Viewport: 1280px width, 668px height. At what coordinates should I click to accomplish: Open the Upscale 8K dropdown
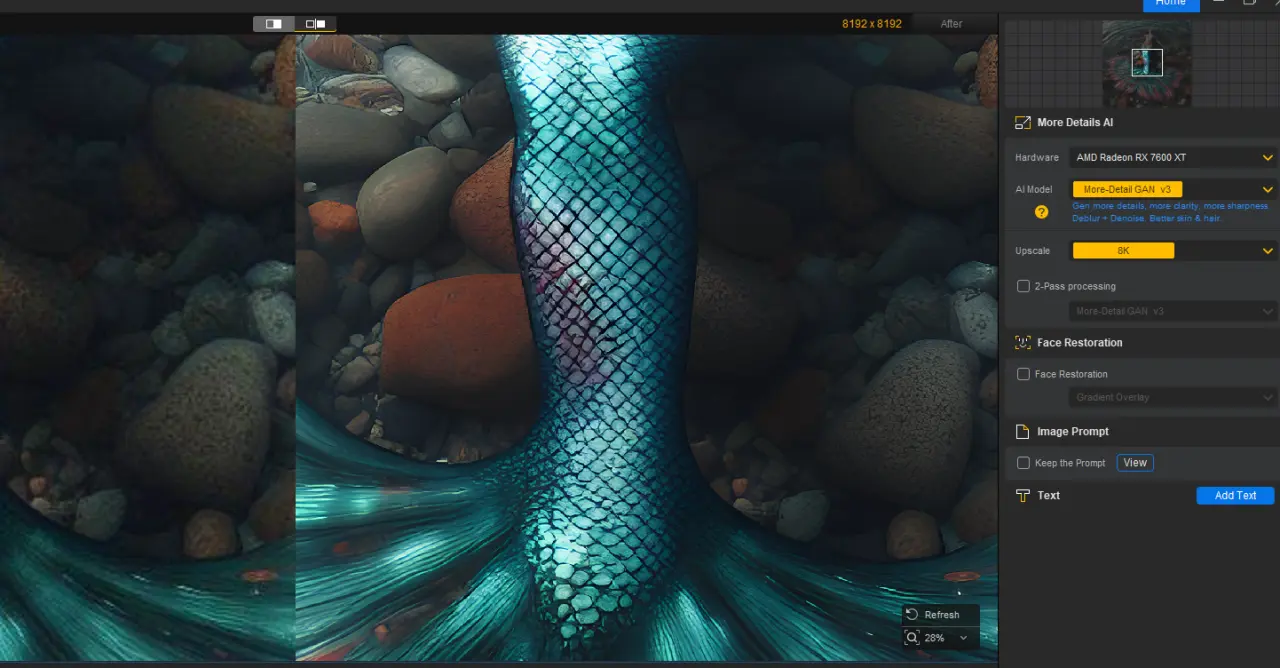point(1173,251)
